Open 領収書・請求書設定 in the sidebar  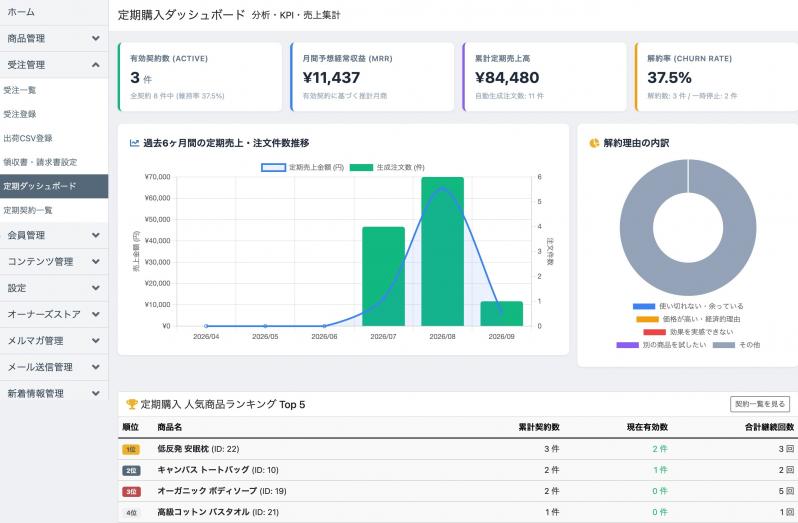point(54,162)
